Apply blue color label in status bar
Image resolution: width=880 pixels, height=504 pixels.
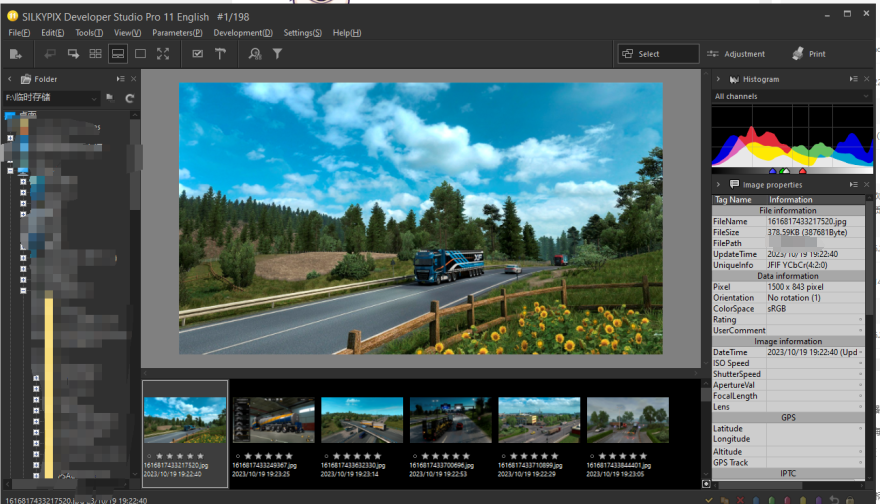(x=756, y=500)
